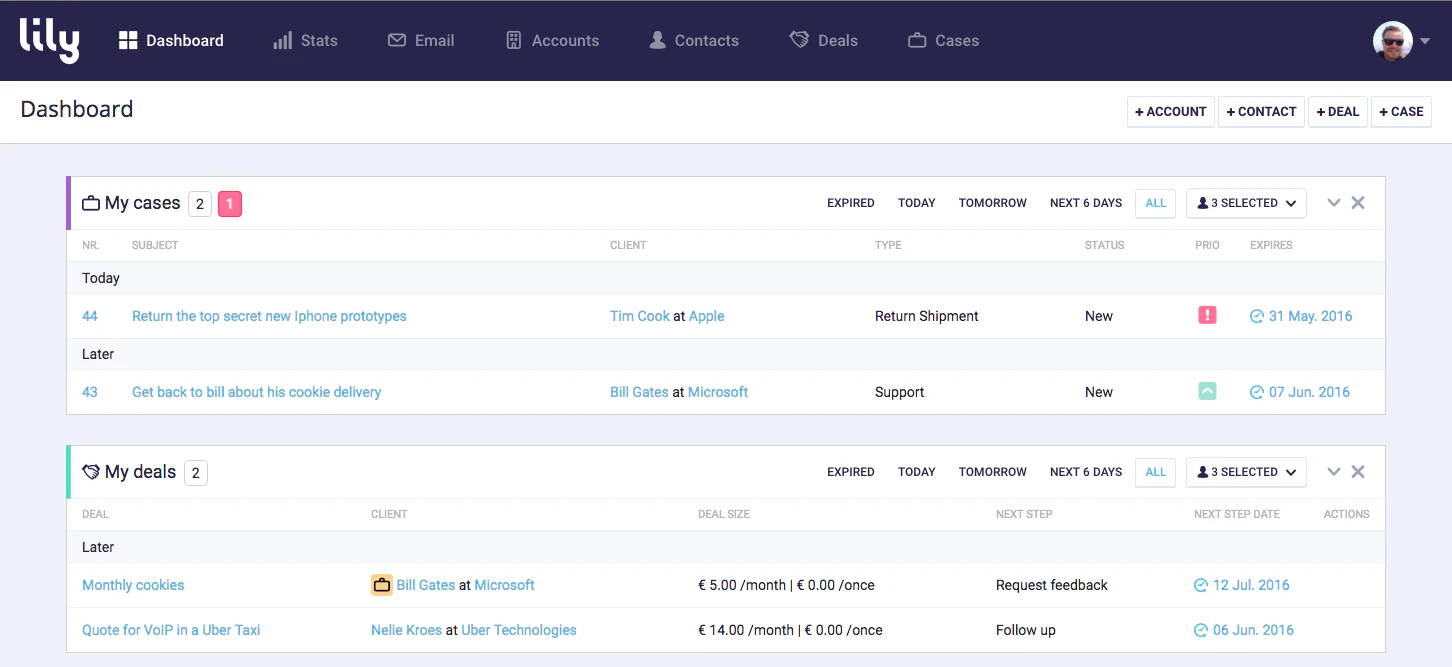Image resolution: width=1452 pixels, height=667 pixels.
Task: Click the lily logo
Action: point(49,40)
